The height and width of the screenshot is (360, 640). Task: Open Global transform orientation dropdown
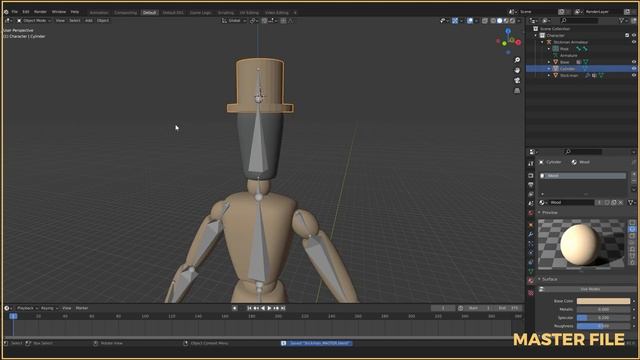click(x=234, y=20)
